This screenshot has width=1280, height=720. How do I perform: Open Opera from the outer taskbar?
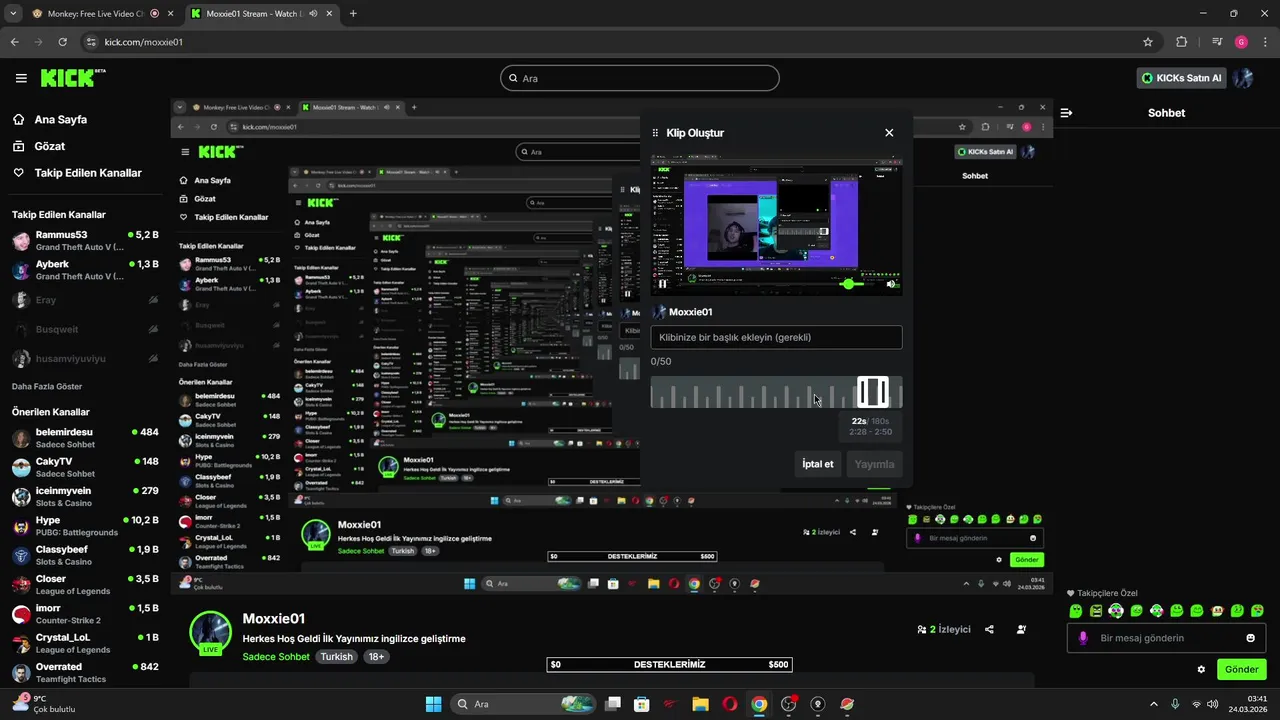click(730, 704)
